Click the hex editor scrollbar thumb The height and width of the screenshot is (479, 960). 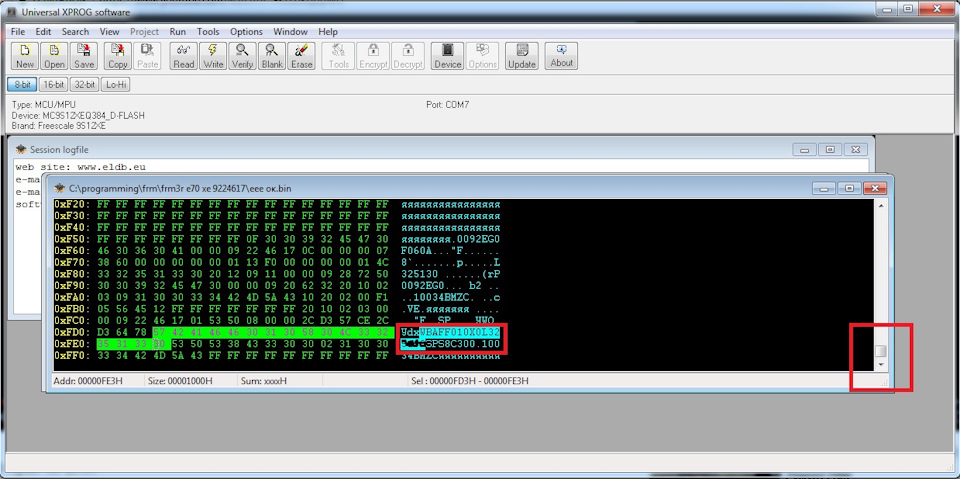(880, 351)
